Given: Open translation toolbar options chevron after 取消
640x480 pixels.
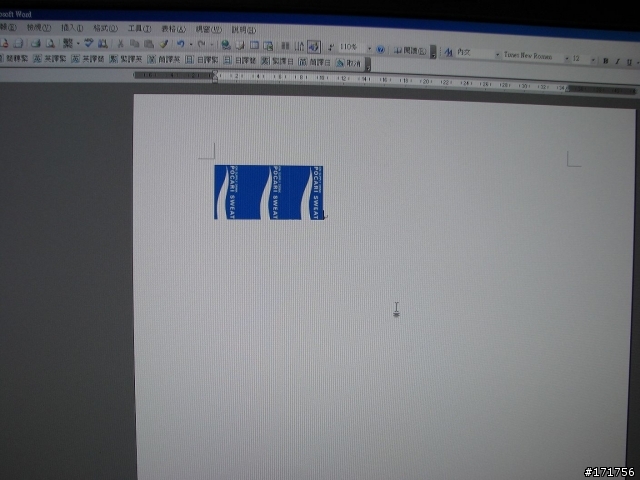Looking at the screenshot, I should 368,64.
